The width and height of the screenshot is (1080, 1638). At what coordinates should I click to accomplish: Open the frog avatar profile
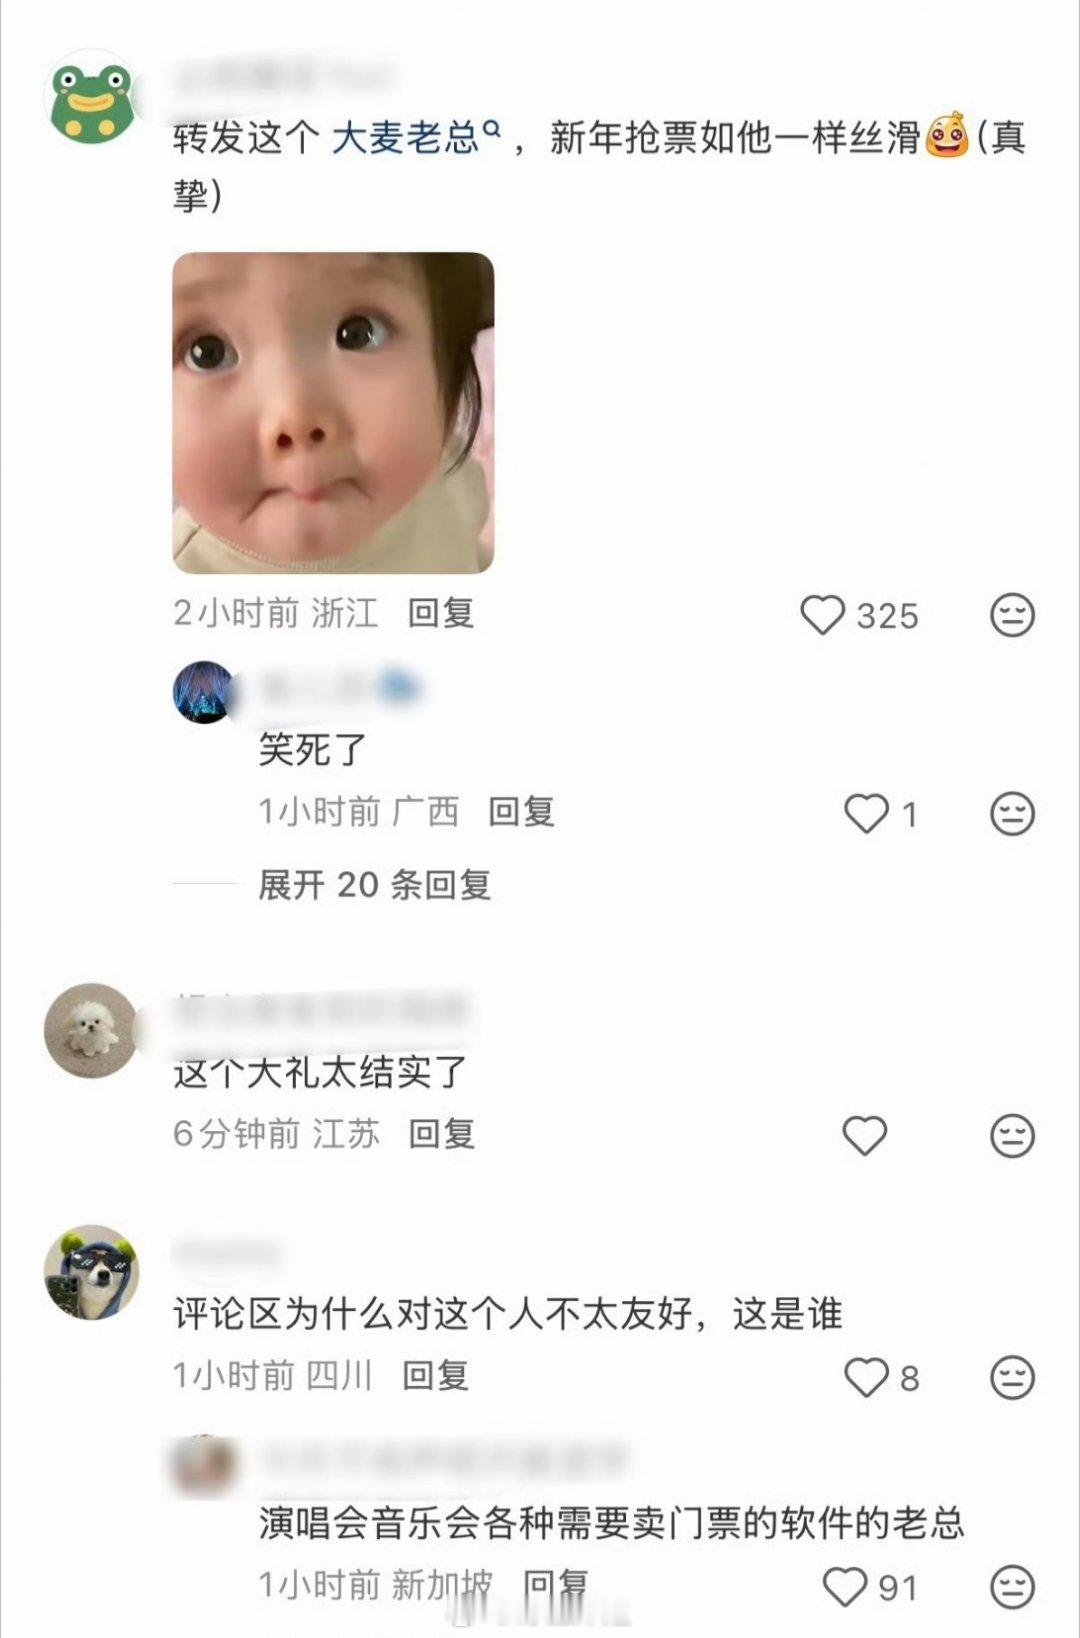(x=92, y=99)
